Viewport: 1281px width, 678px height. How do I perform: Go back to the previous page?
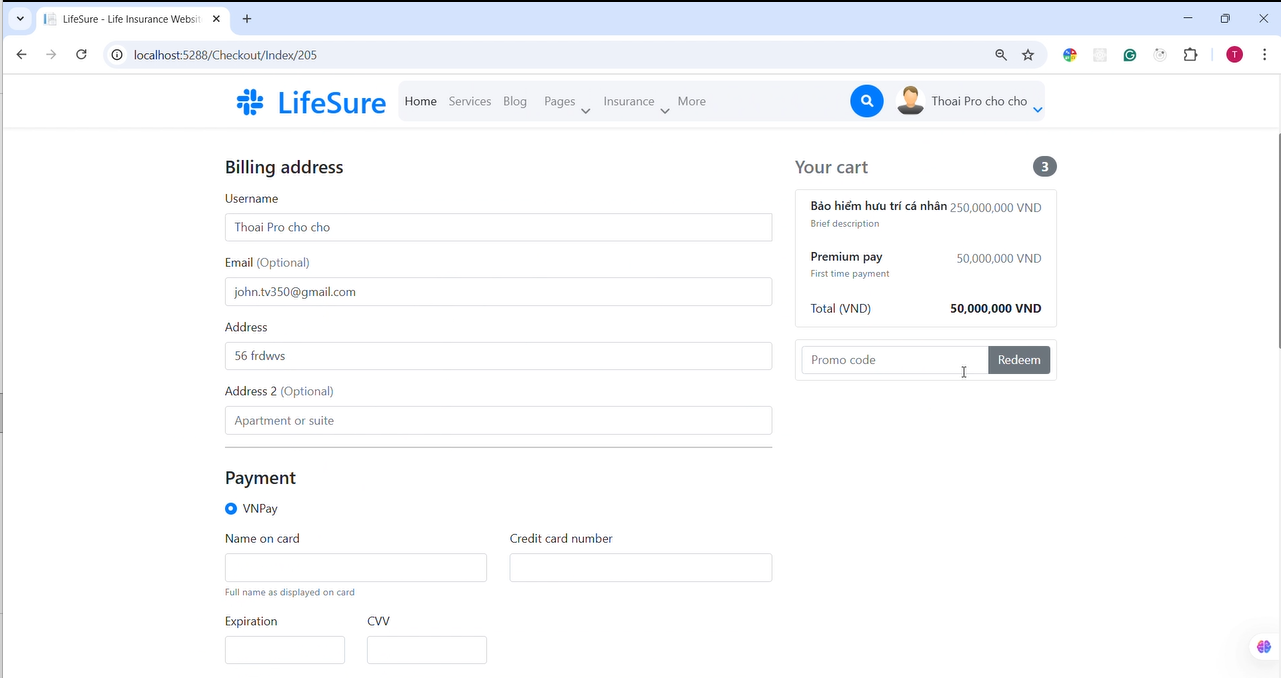(x=21, y=55)
